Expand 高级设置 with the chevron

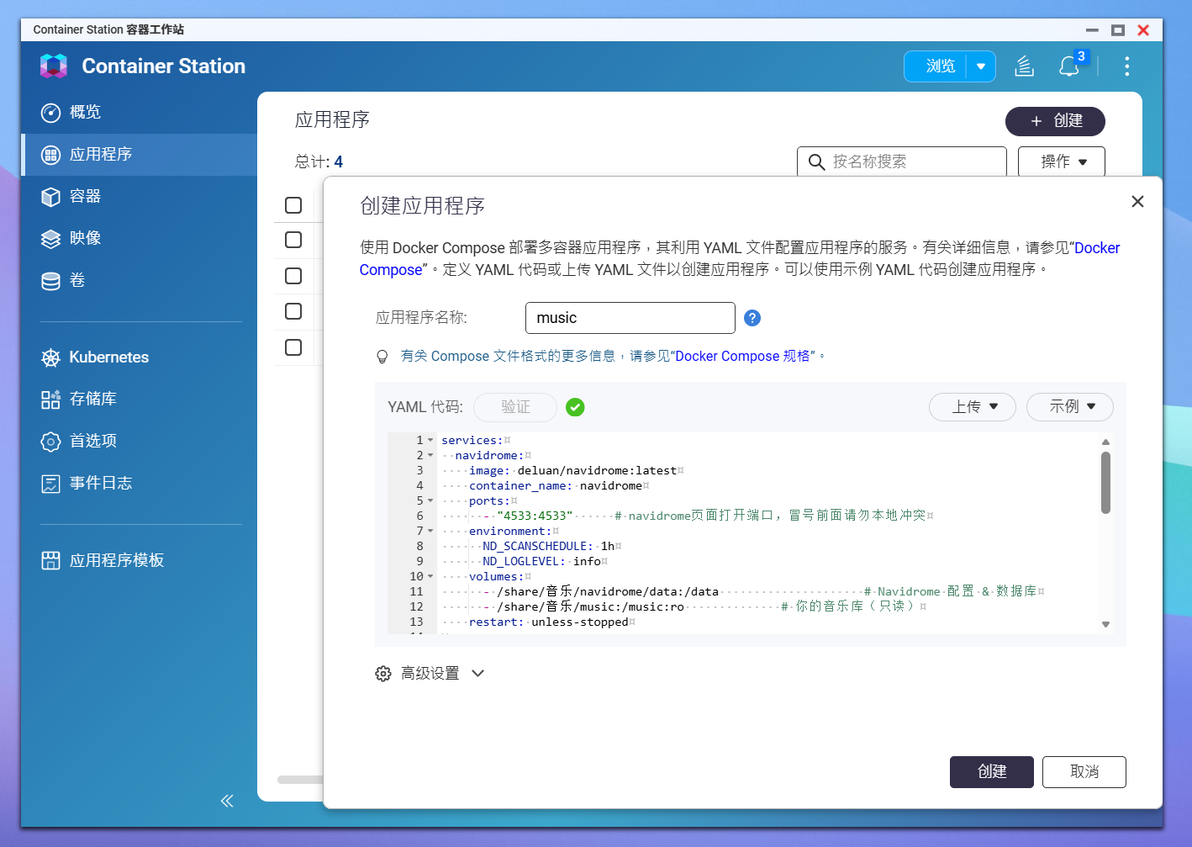point(477,674)
